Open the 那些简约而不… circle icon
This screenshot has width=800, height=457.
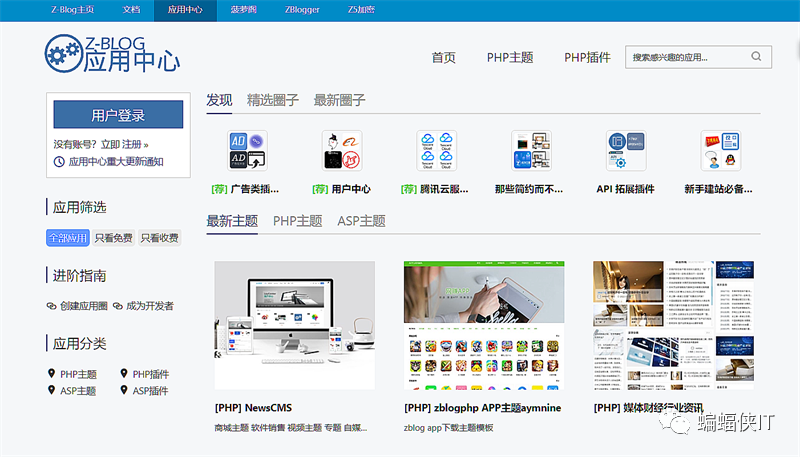click(532, 150)
